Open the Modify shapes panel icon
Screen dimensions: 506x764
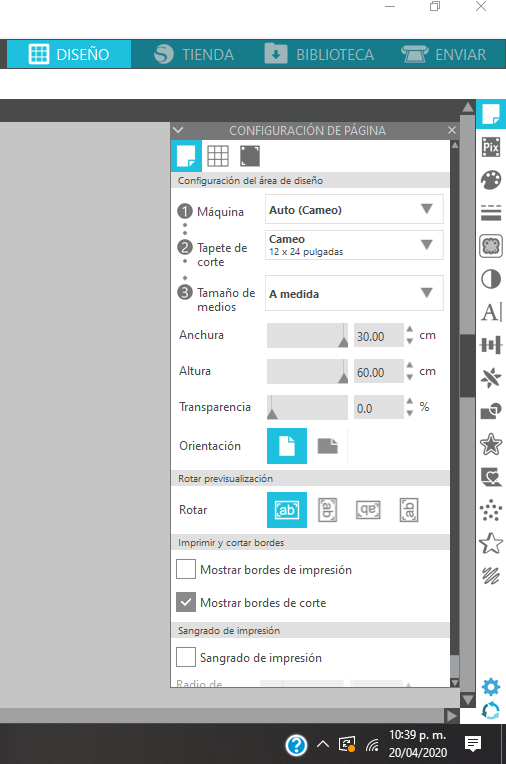pos(491,411)
